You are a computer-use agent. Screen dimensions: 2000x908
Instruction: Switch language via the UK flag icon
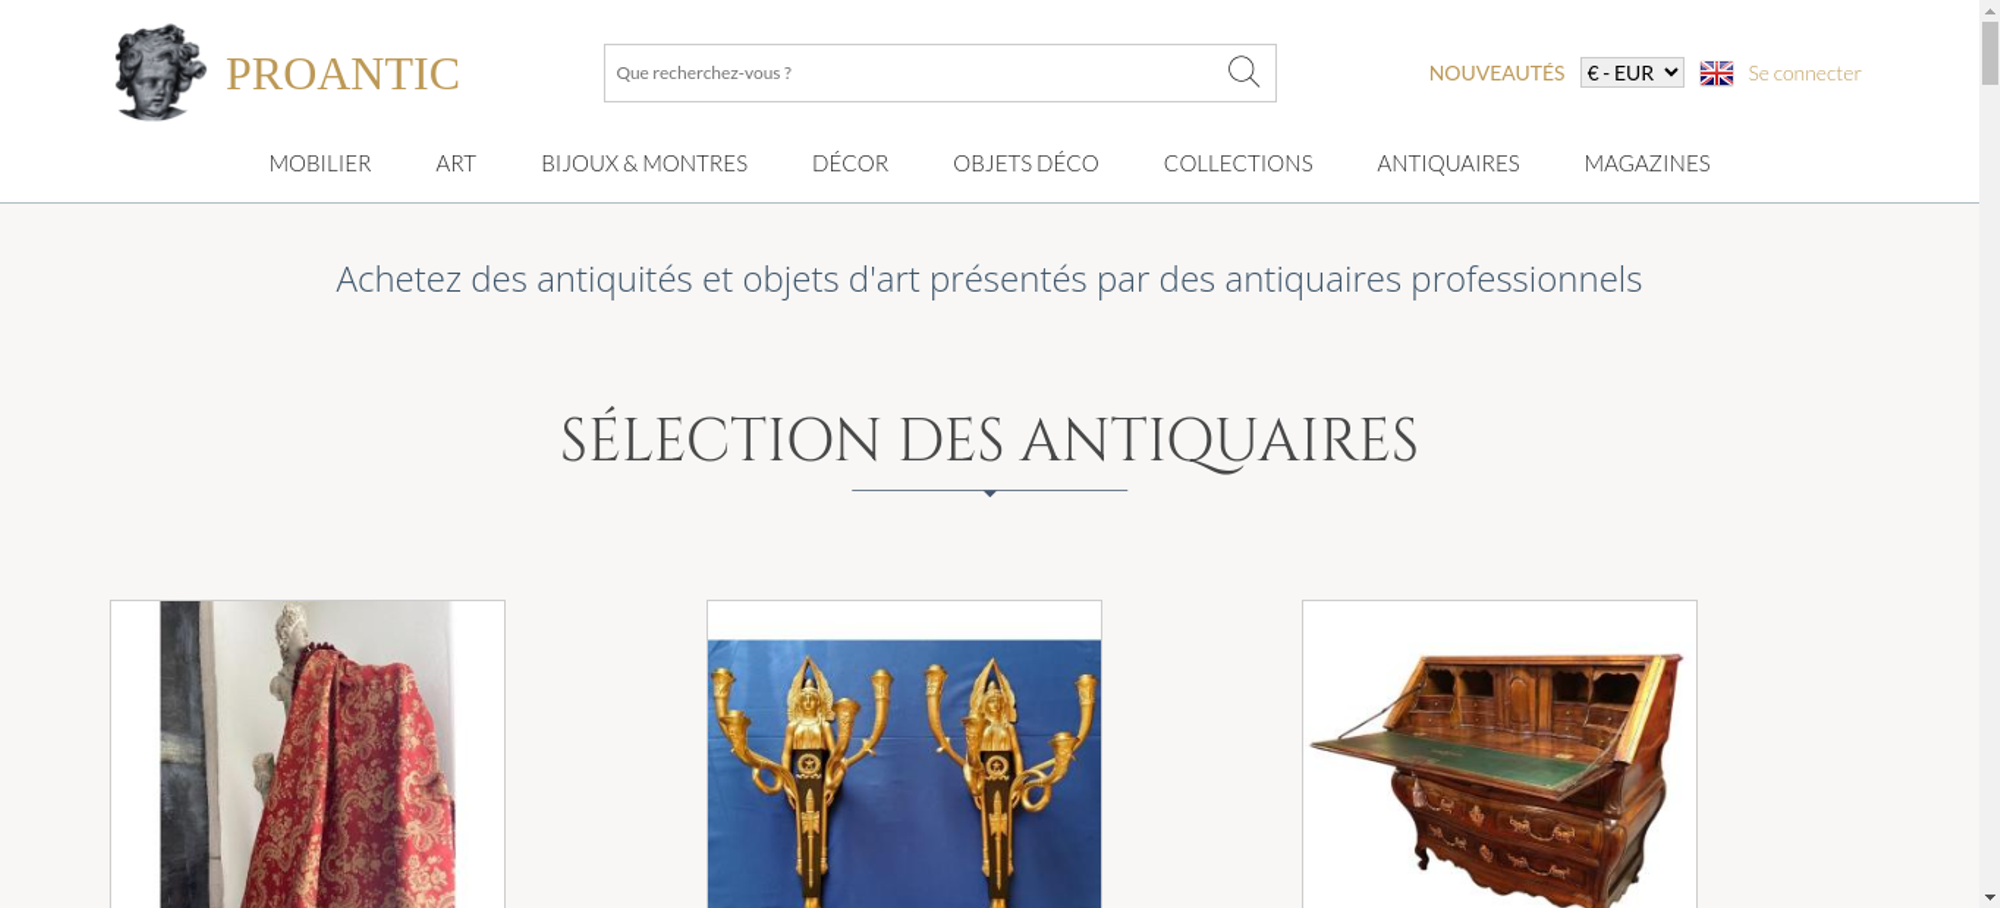click(x=1716, y=73)
